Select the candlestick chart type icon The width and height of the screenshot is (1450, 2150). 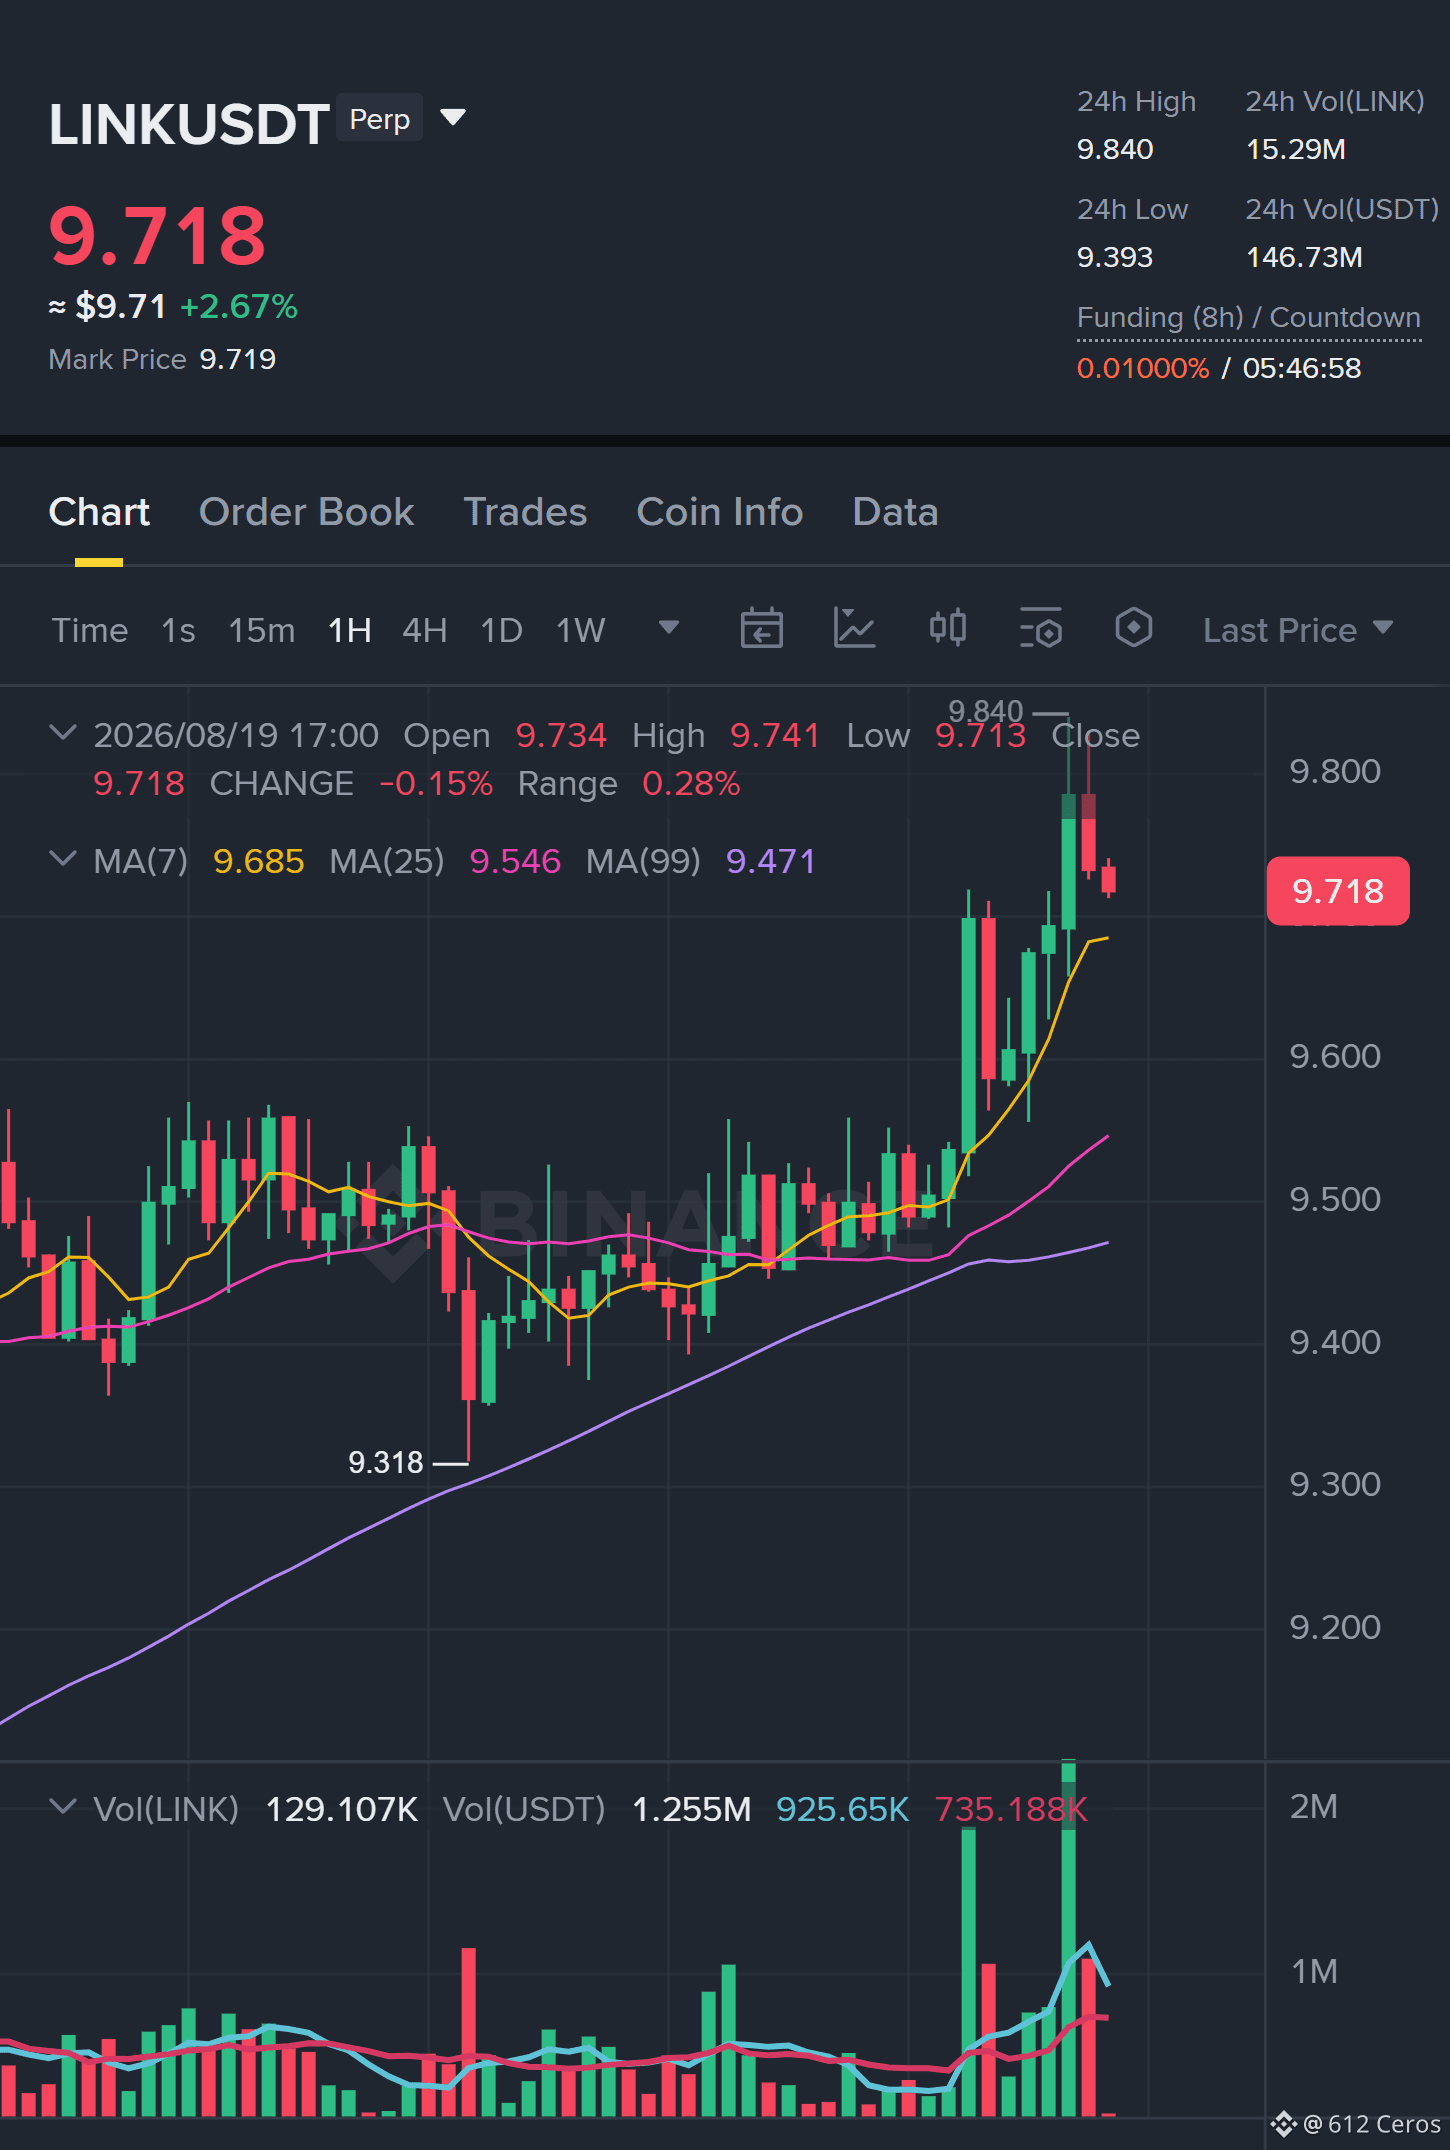(x=947, y=629)
